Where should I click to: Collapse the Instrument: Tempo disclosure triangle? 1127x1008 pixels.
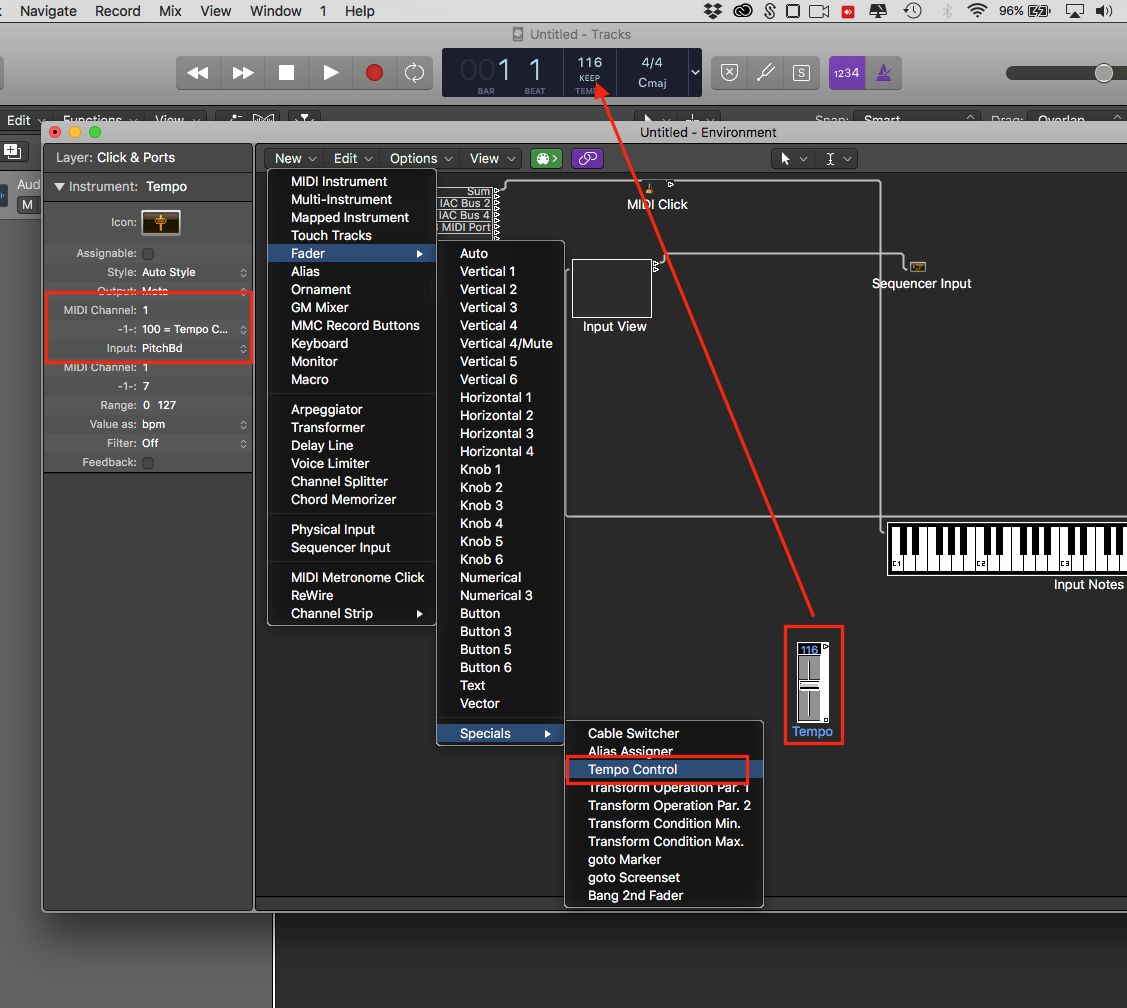pos(59,187)
